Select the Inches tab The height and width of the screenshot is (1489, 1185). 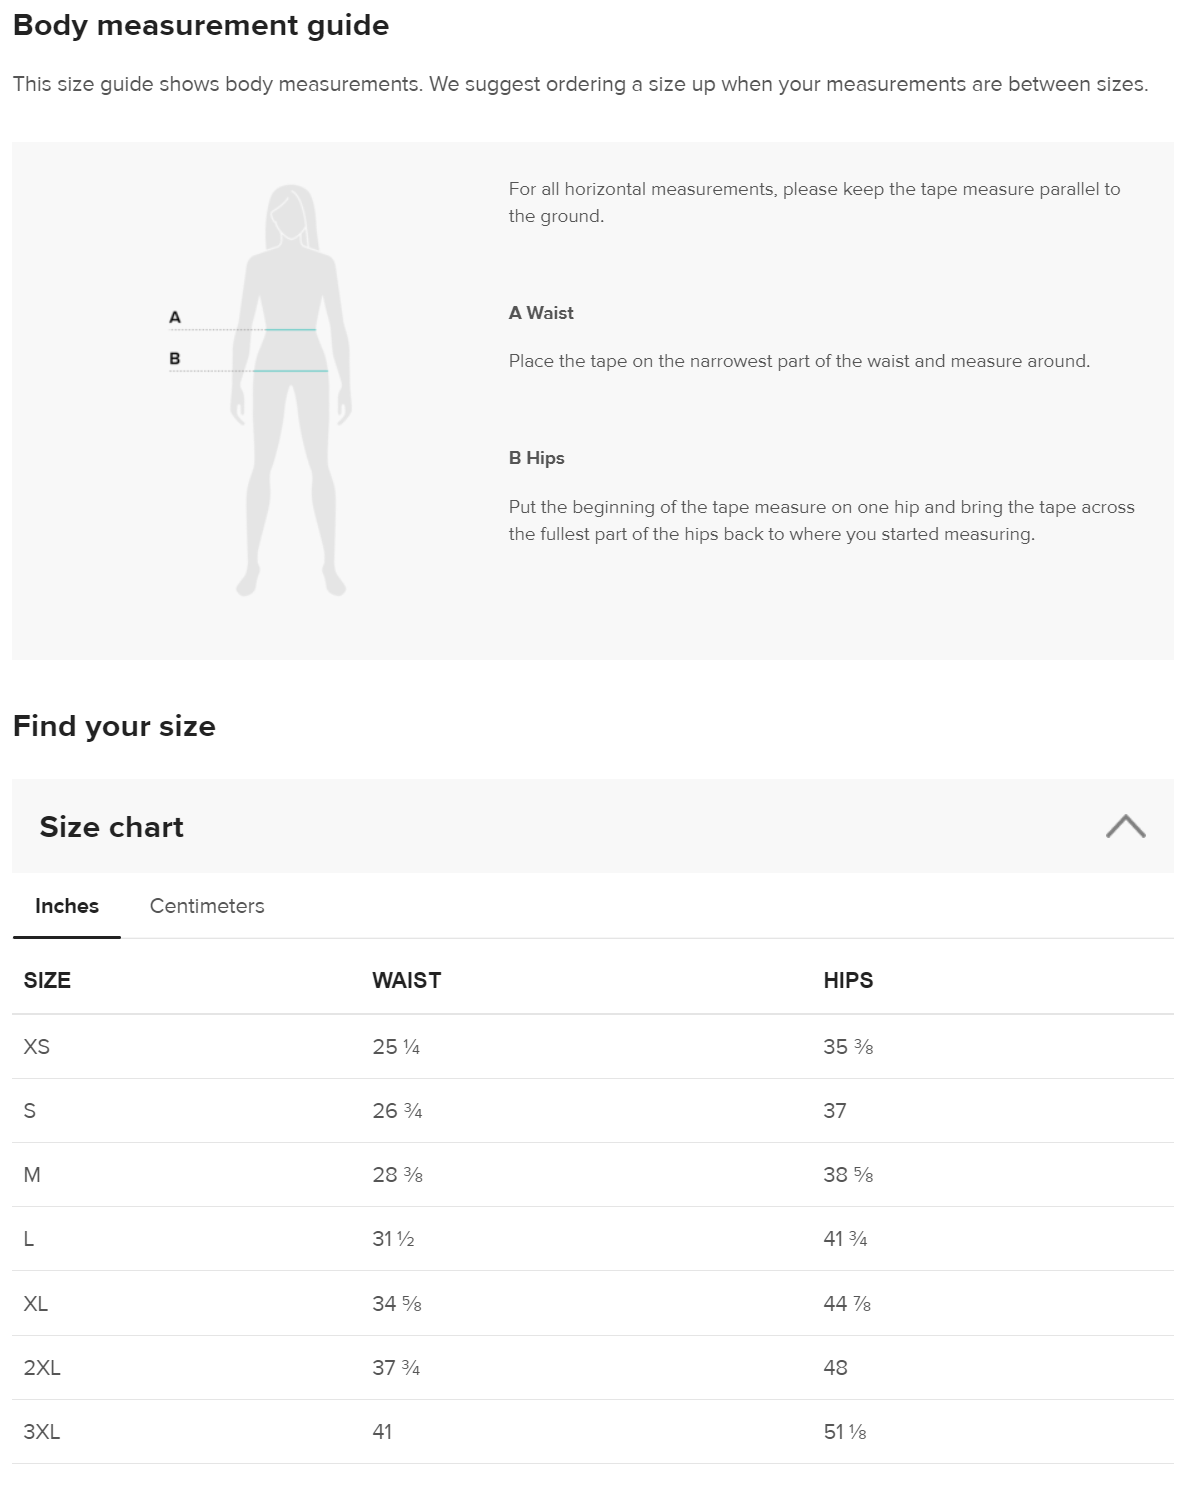pos(67,906)
